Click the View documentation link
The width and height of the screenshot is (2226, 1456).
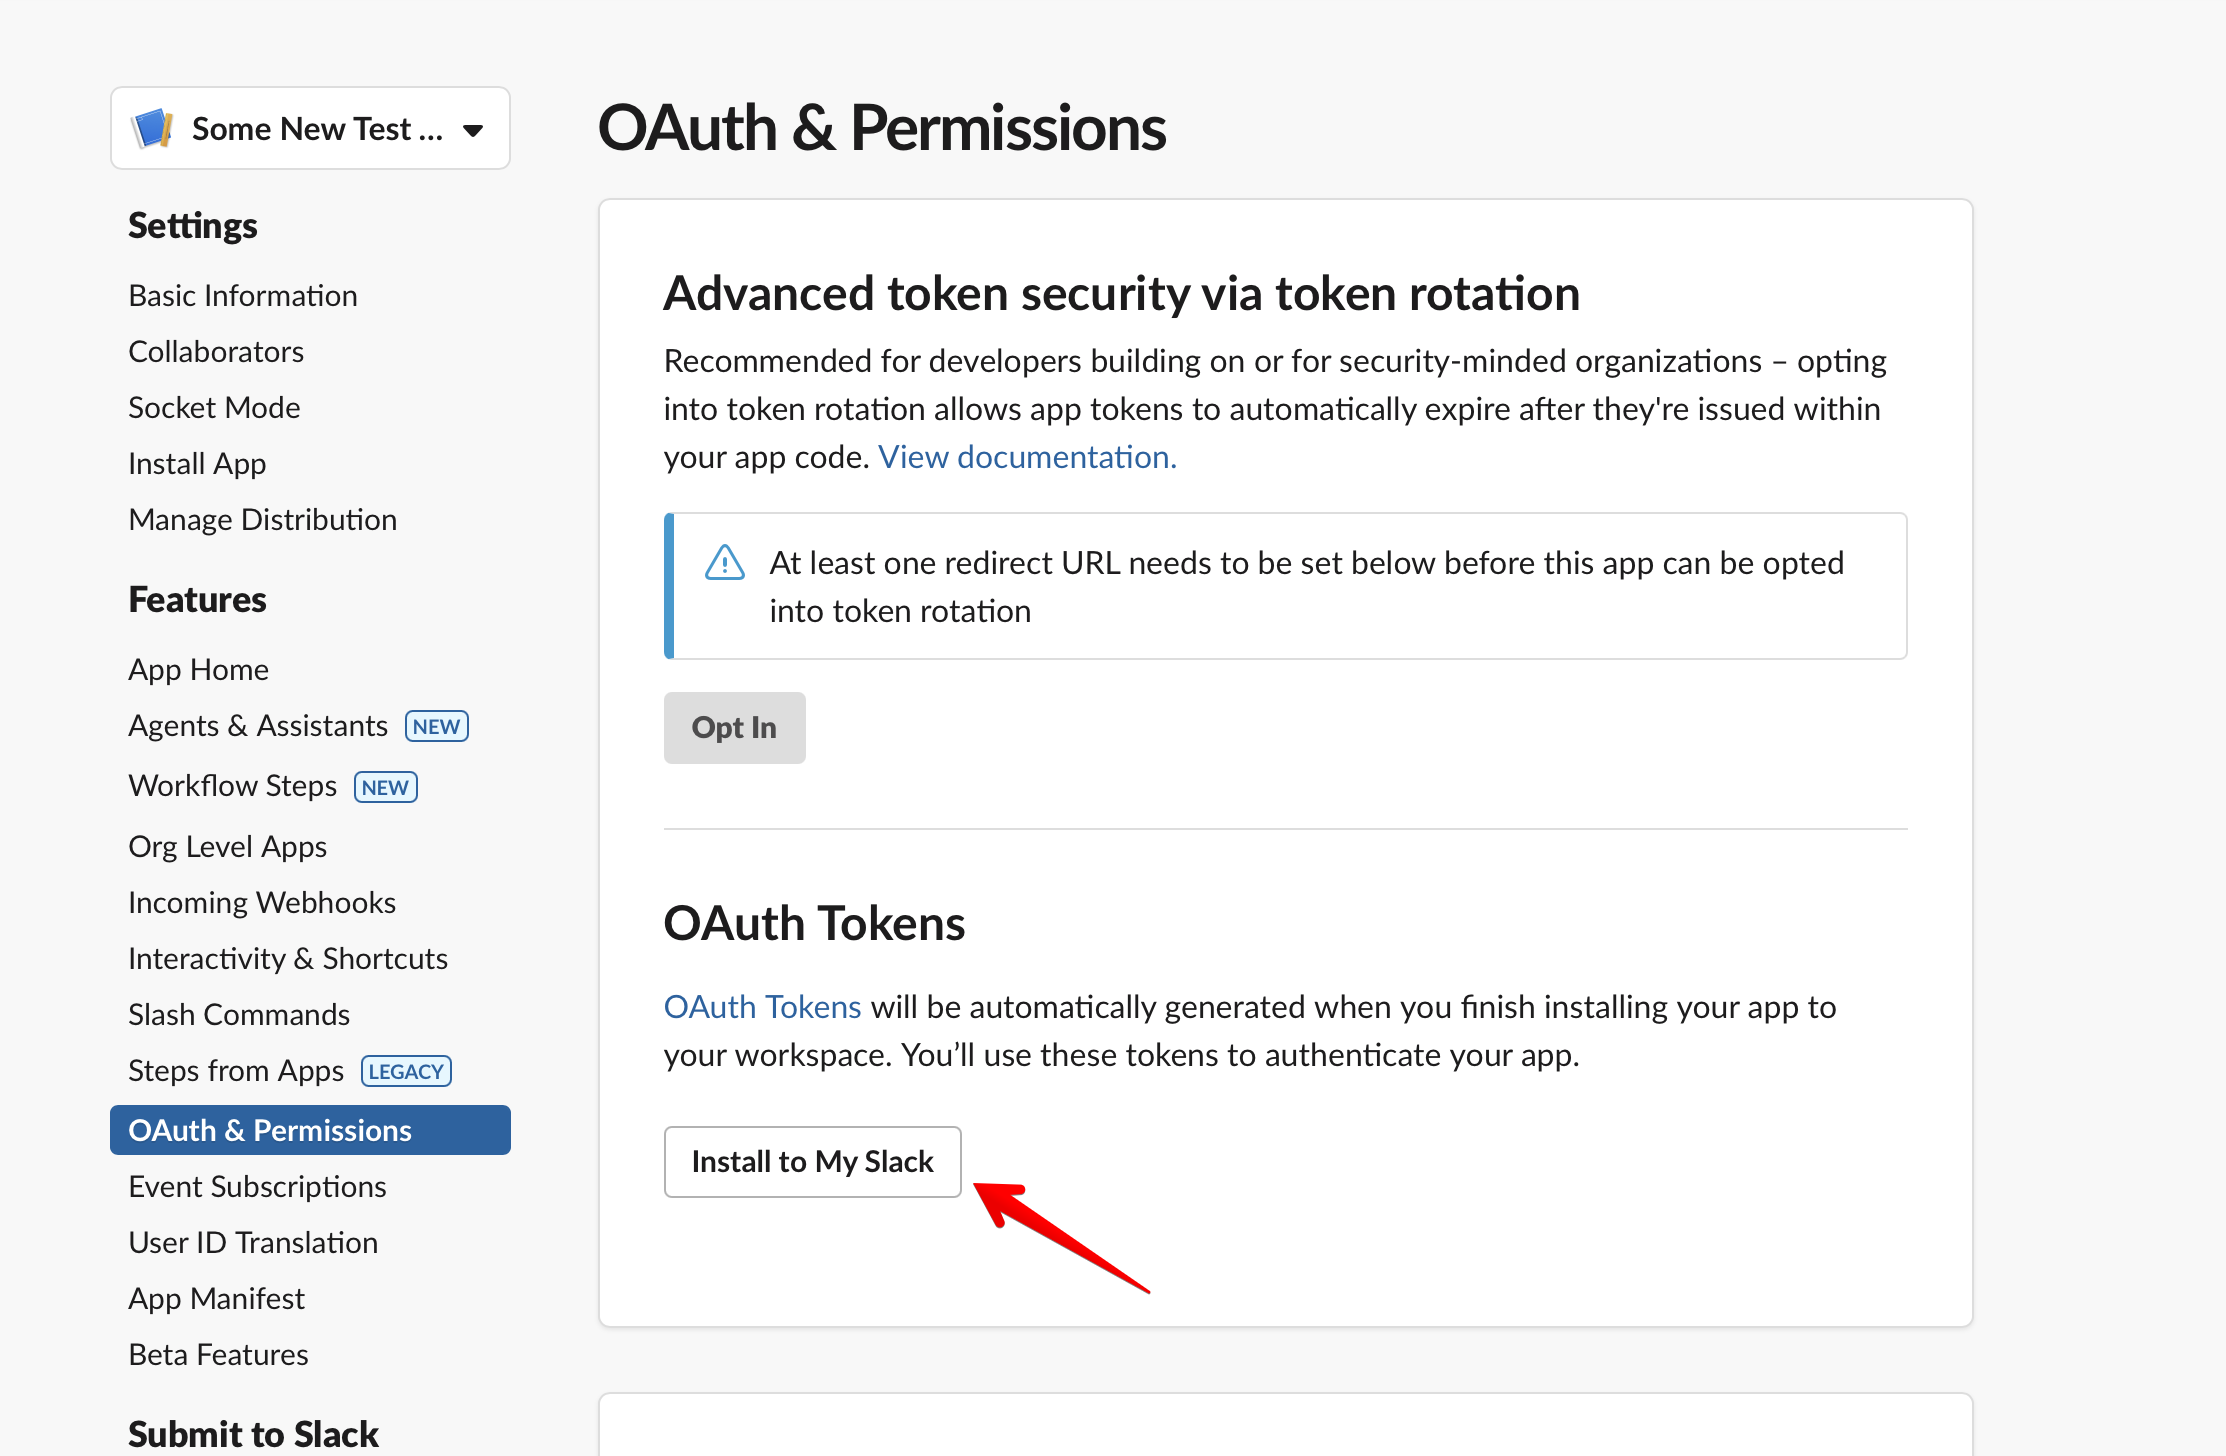pos(1027,457)
